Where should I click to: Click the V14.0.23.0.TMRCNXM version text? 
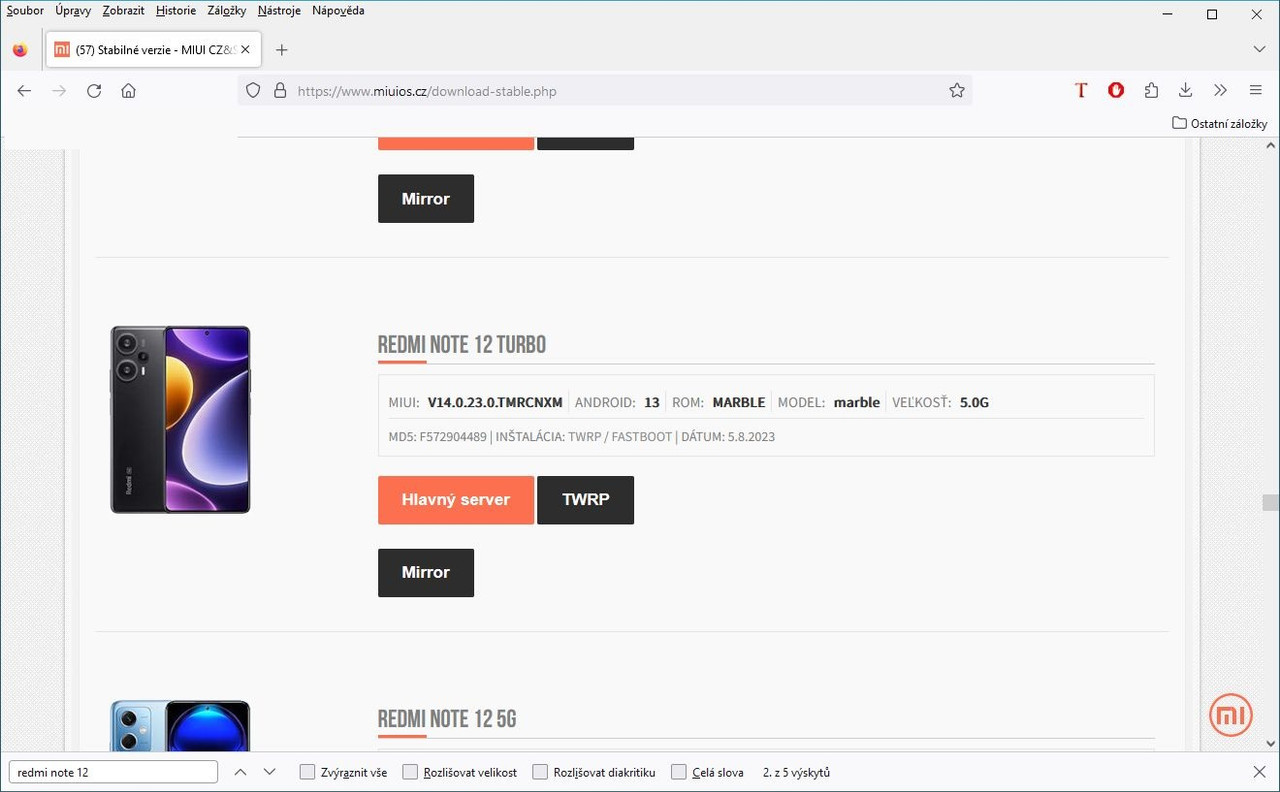tap(495, 403)
